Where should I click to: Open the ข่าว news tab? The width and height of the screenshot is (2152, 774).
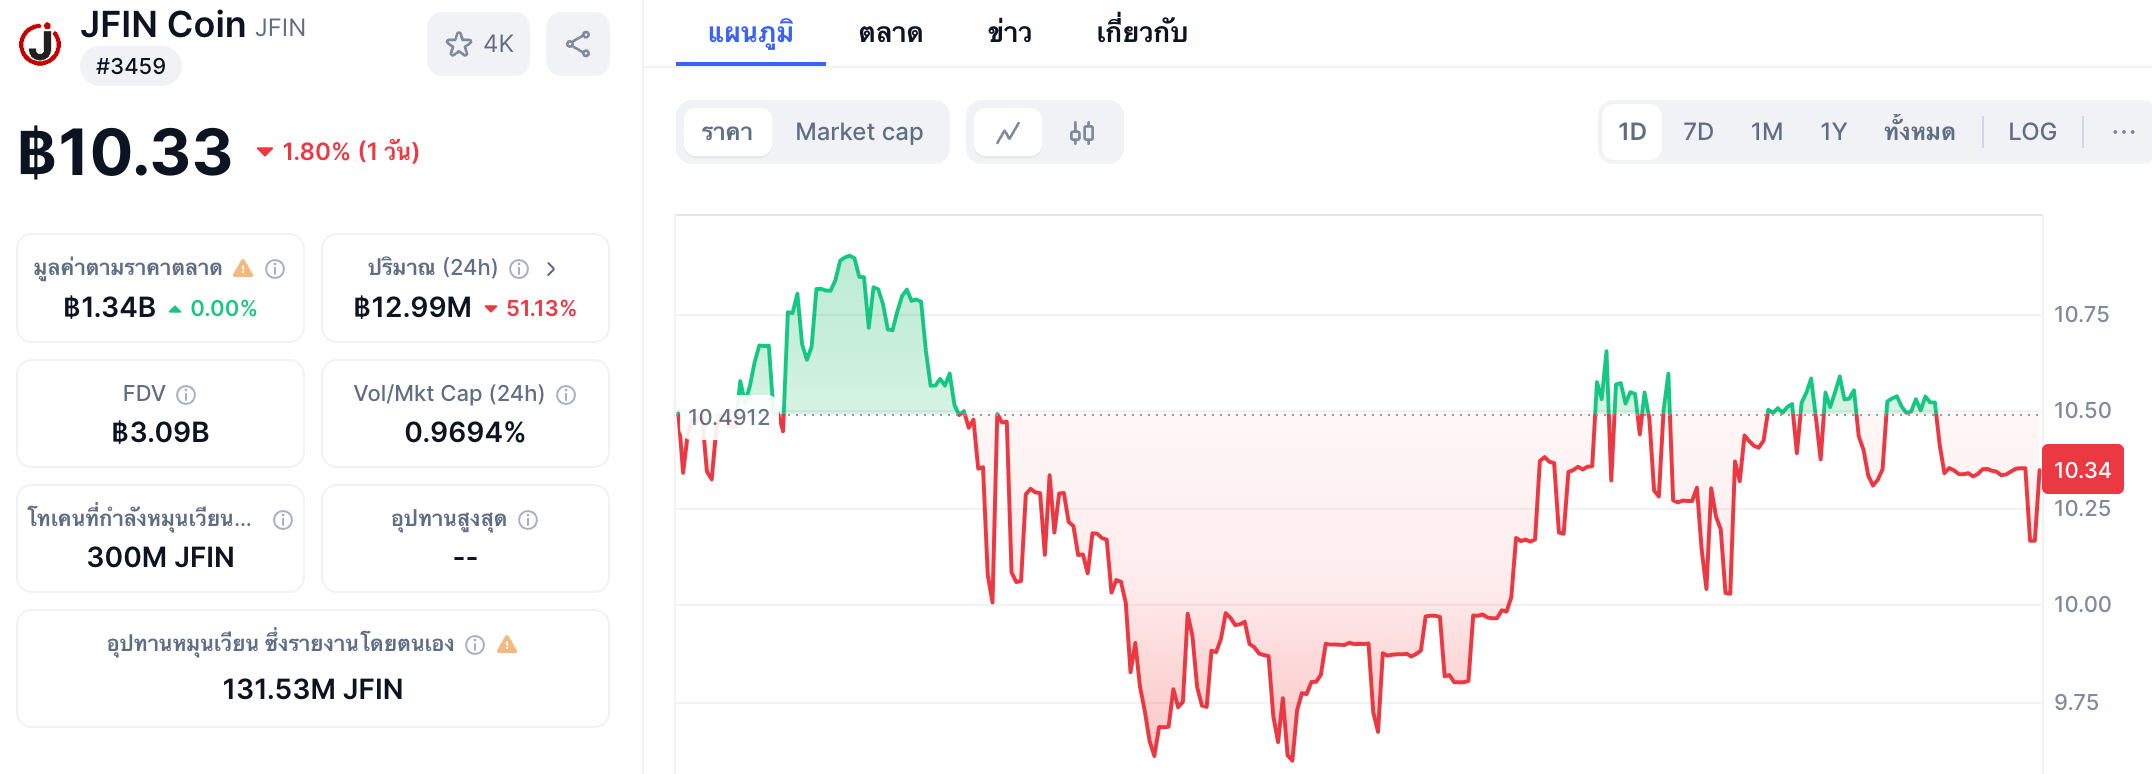tap(1009, 33)
